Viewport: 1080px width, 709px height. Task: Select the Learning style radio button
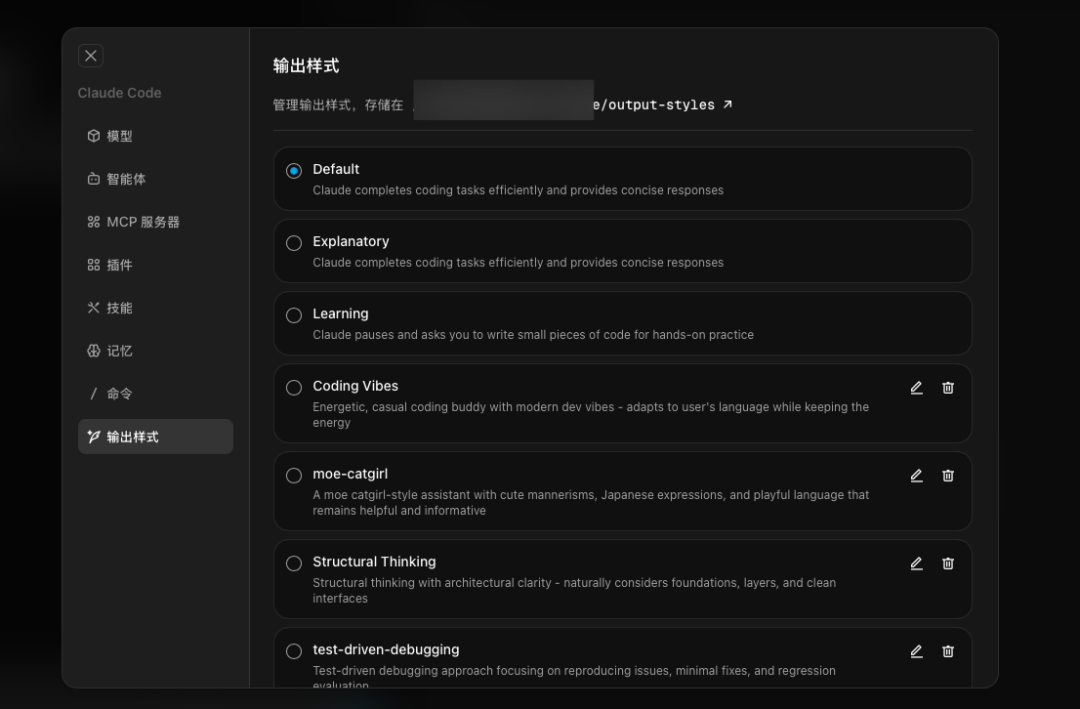pyautogui.click(x=294, y=315)
